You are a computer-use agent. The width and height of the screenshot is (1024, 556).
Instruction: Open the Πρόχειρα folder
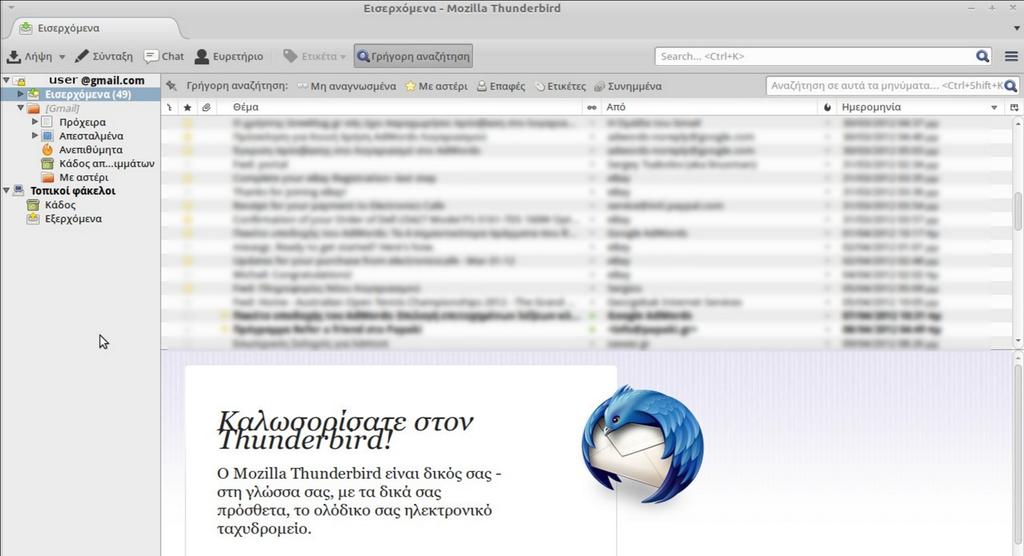click(x=82, y=122)
